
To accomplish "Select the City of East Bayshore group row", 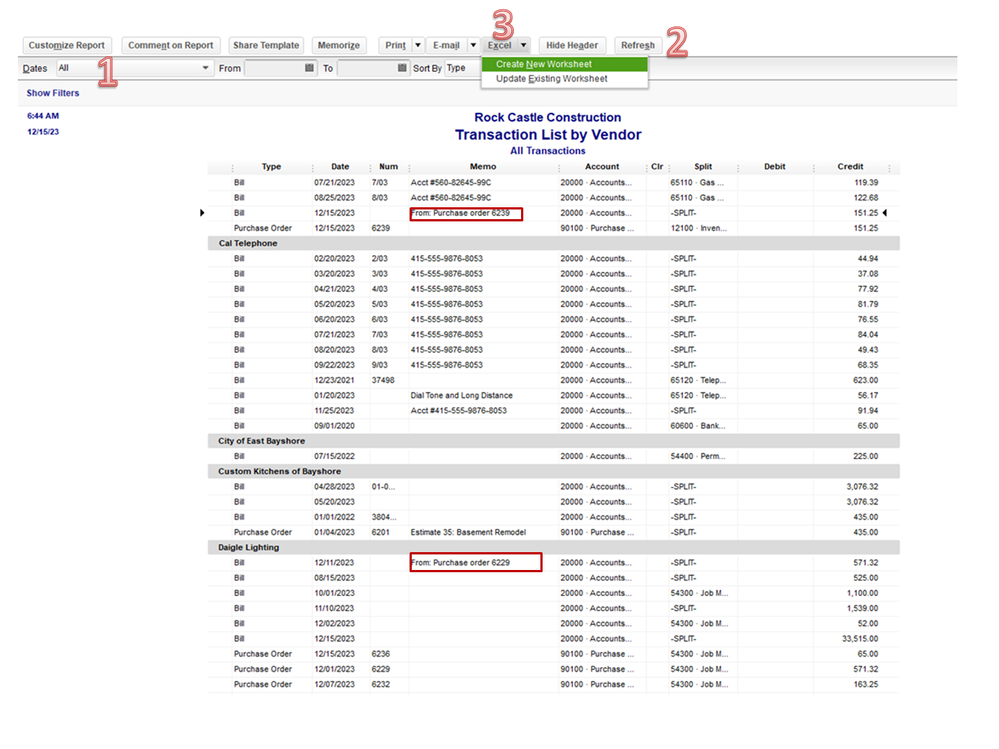I will 553,441.
